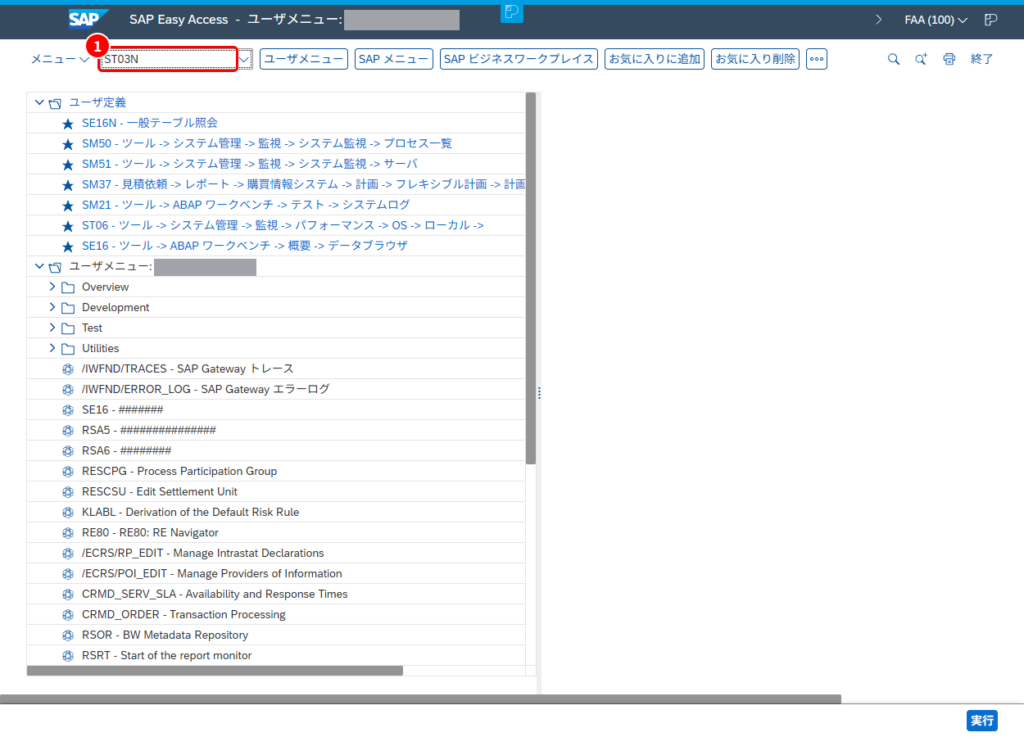Open SAP ビジネスワークプレイス
Image resolution: width=1024 pixels, height=737 pixels.
[x=519, y=59]
